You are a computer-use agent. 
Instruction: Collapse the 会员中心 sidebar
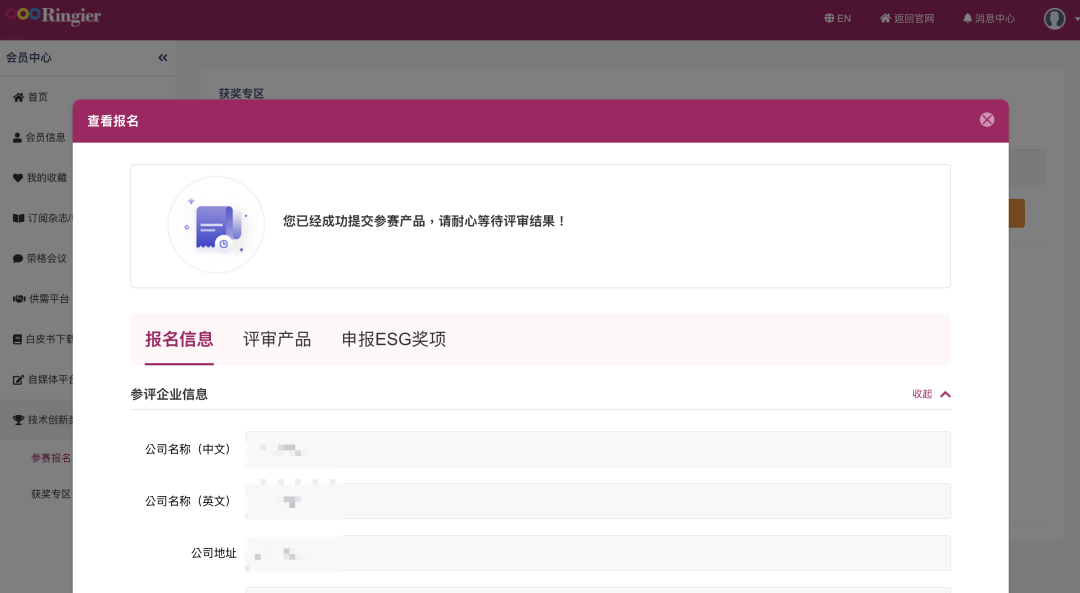click(x=162, y=58)
